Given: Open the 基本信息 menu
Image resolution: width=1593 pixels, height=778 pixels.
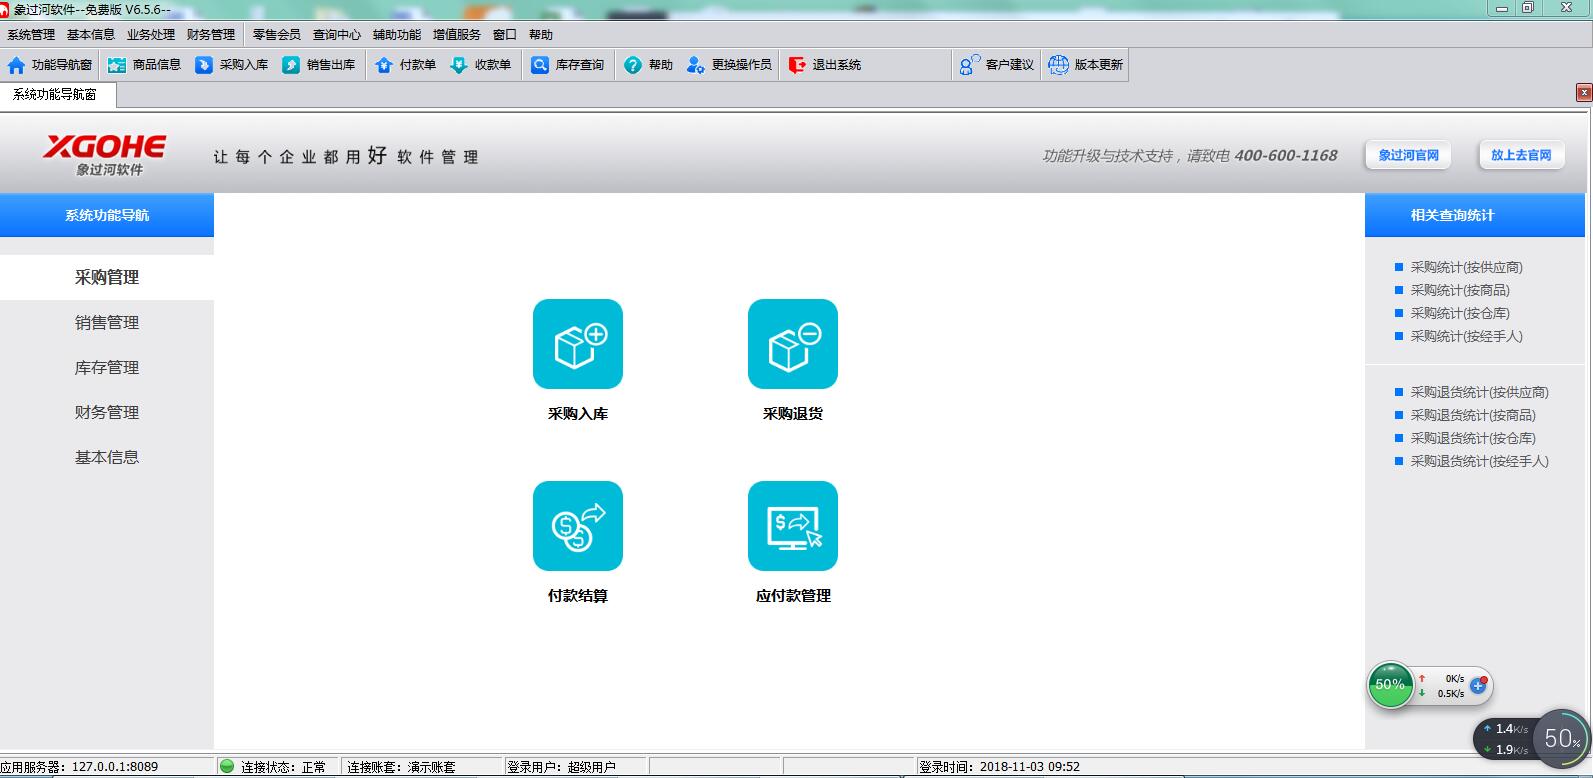Looking at the screenshot, I should (x=91, y=34).
